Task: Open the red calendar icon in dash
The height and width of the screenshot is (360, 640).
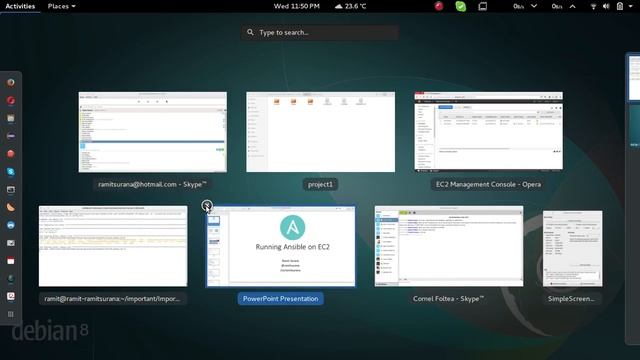Action: (11, 260)
